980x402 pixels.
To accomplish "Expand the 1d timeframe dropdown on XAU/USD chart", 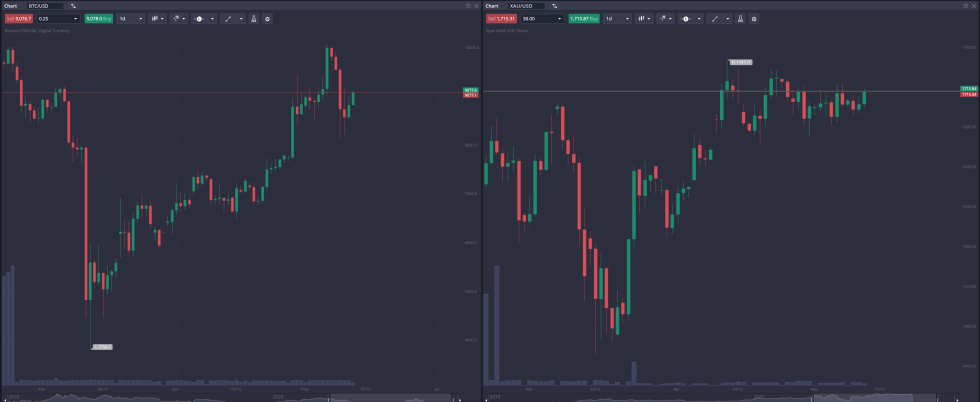I will pos(616,18).
